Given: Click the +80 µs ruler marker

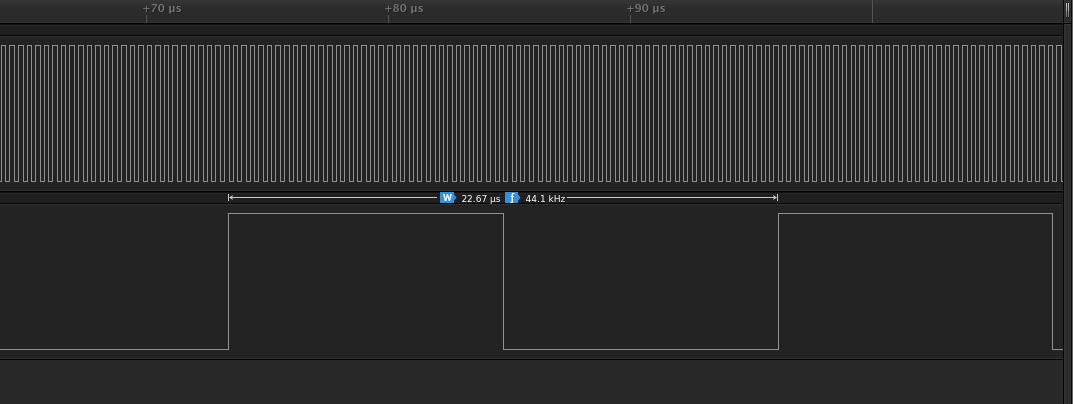Looking at the screenshot, I should (404, 9).
